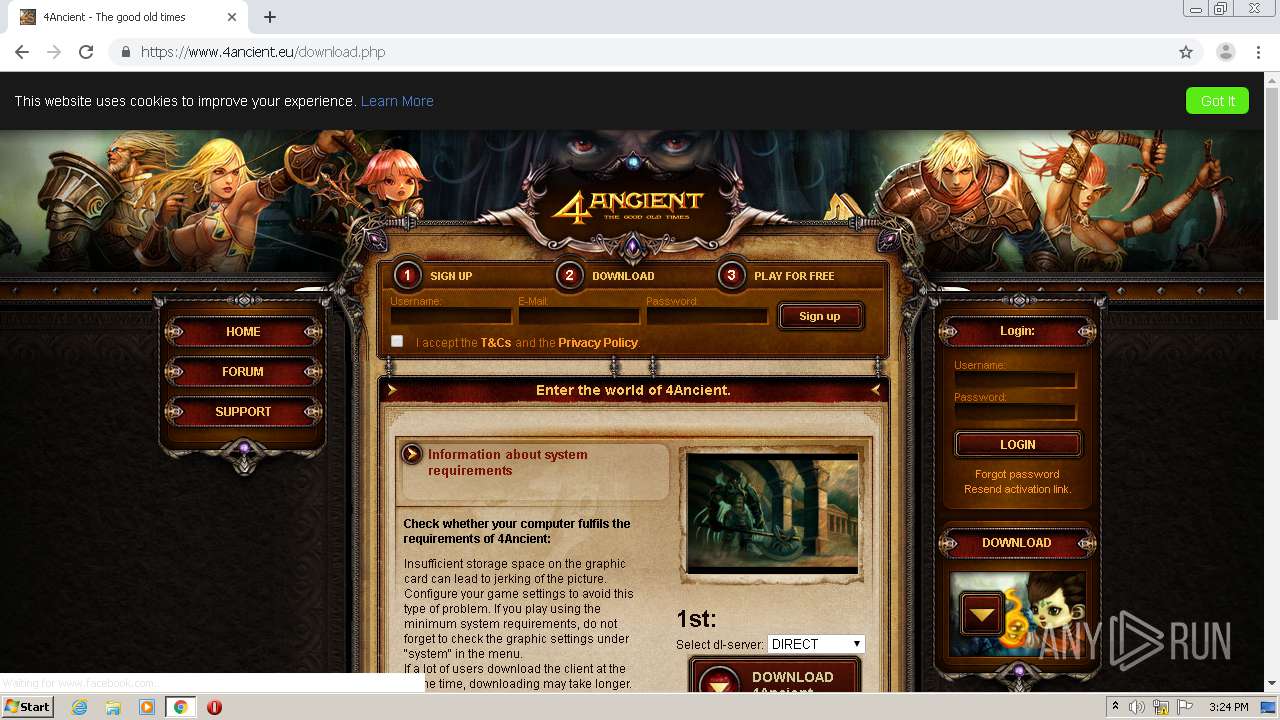The height and width of the screenshot is (720, 1280).
Task: Focus login Password field
Action: click(x=1015, y=412)
